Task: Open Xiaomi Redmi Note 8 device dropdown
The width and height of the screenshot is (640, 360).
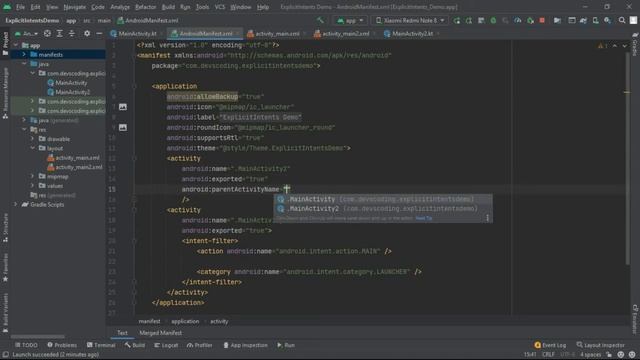Action: [x=410, y=20]
